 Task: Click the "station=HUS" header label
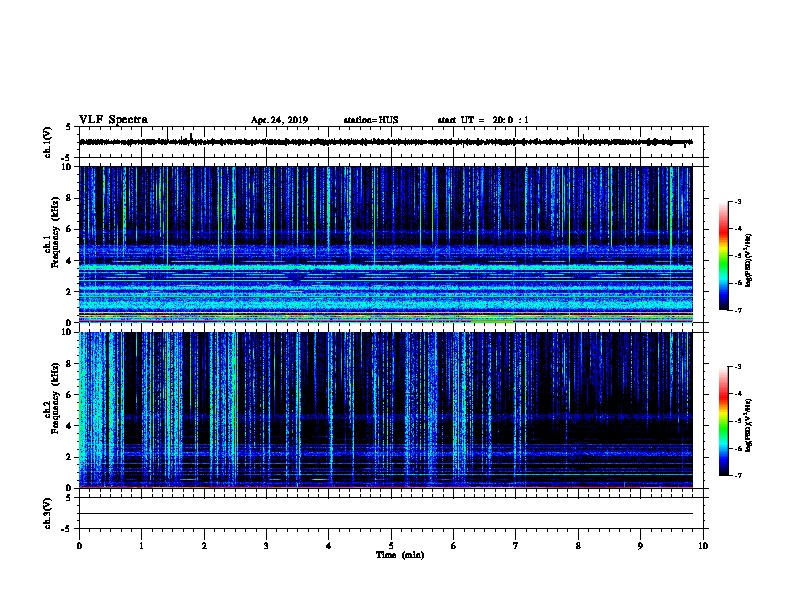[x=371, y=120]
